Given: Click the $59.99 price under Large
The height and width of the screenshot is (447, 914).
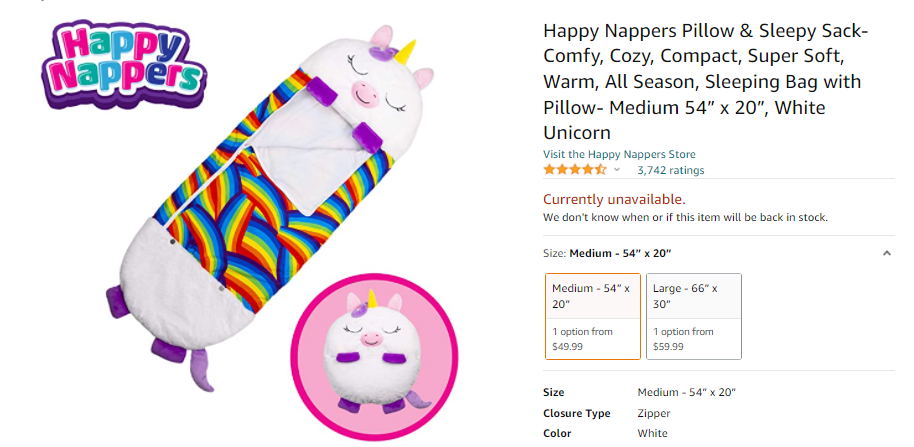Looking at the screenshot, I should pyautogui.click(x=668, y=346).
